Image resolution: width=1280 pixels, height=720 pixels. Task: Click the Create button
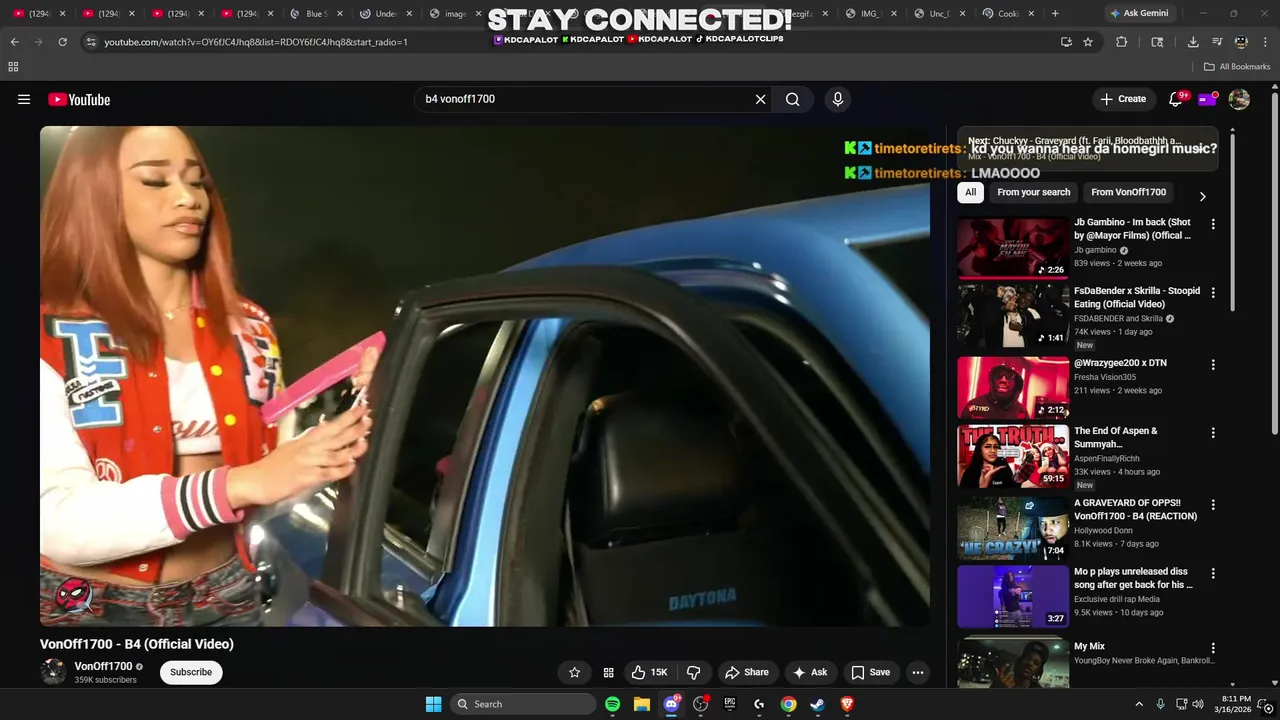point(1123,99)
